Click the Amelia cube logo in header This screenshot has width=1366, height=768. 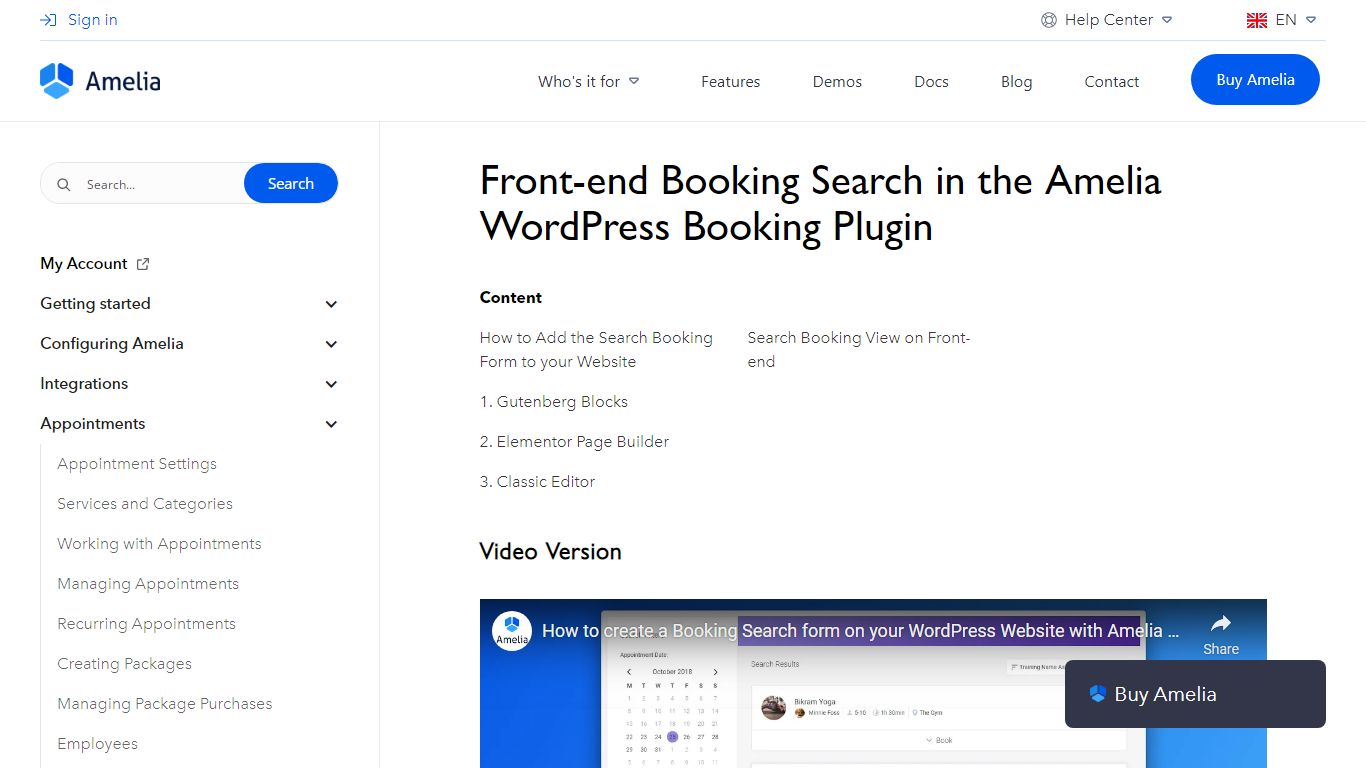pyautogui.click(x=57, y=81)
